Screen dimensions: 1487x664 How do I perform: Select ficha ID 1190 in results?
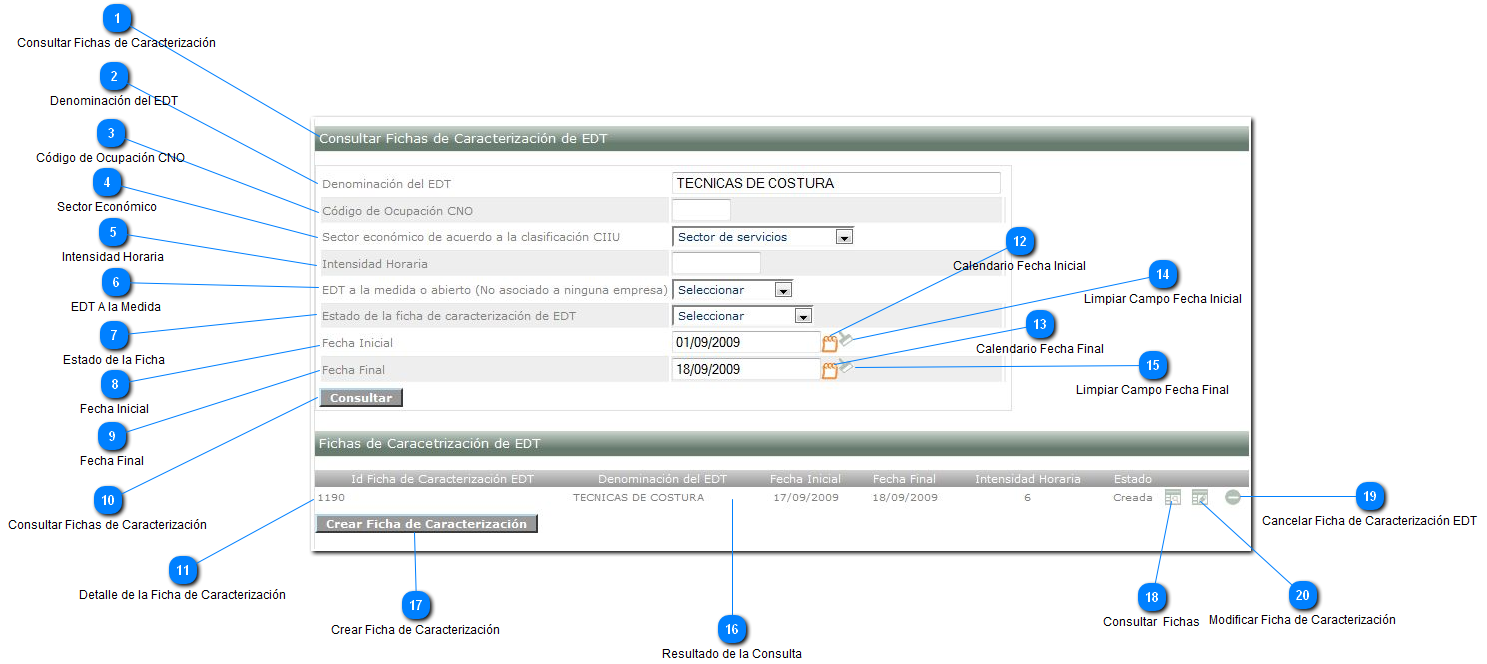[x=331, y=497]
